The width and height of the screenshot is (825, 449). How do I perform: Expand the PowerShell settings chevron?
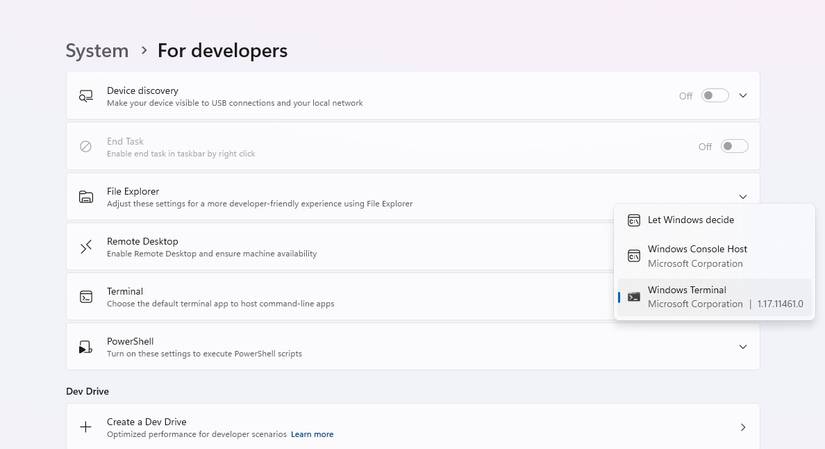pyautogui.click(x=743, y=347)
